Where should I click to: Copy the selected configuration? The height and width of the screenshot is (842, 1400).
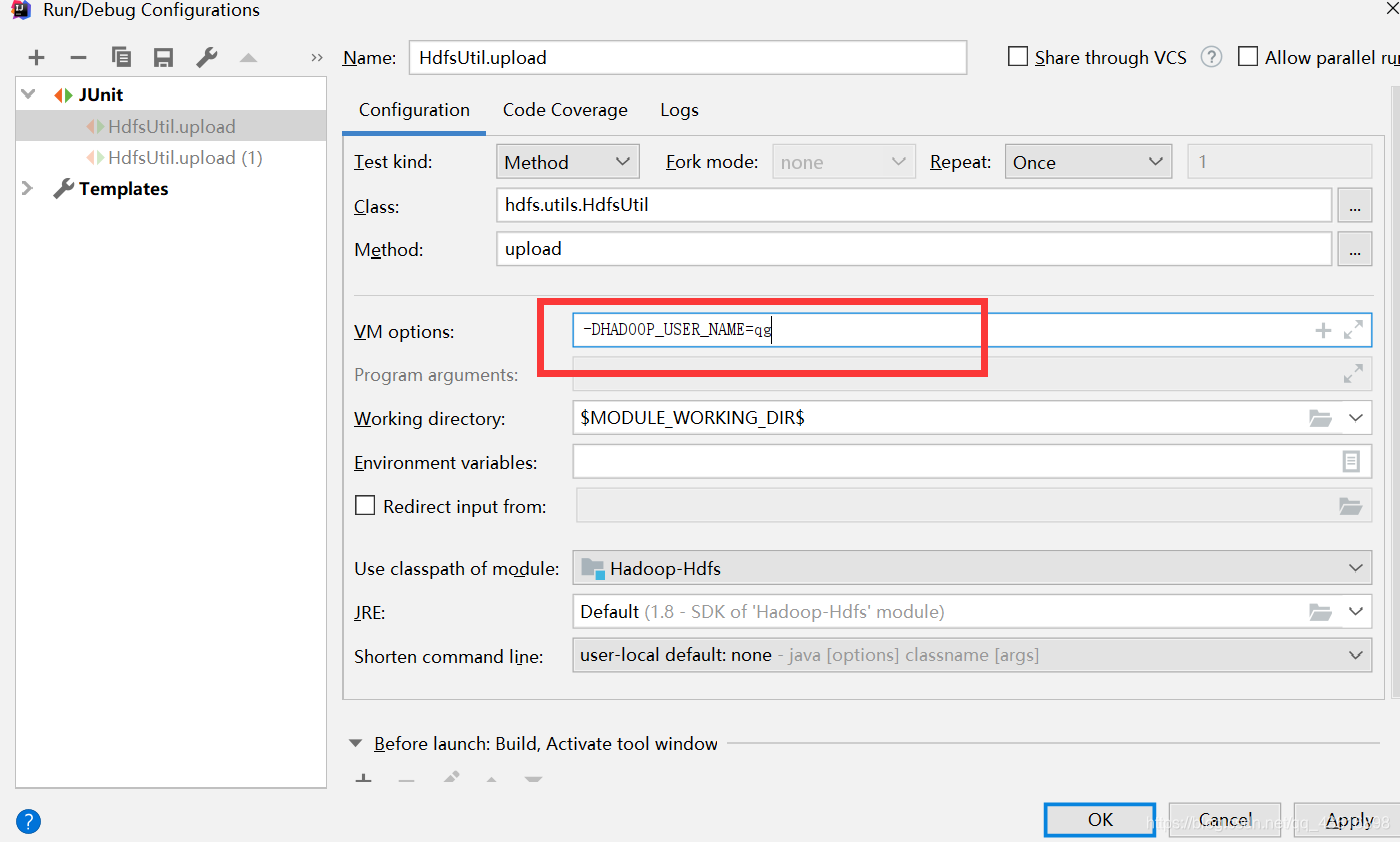[x=121, y=58]
